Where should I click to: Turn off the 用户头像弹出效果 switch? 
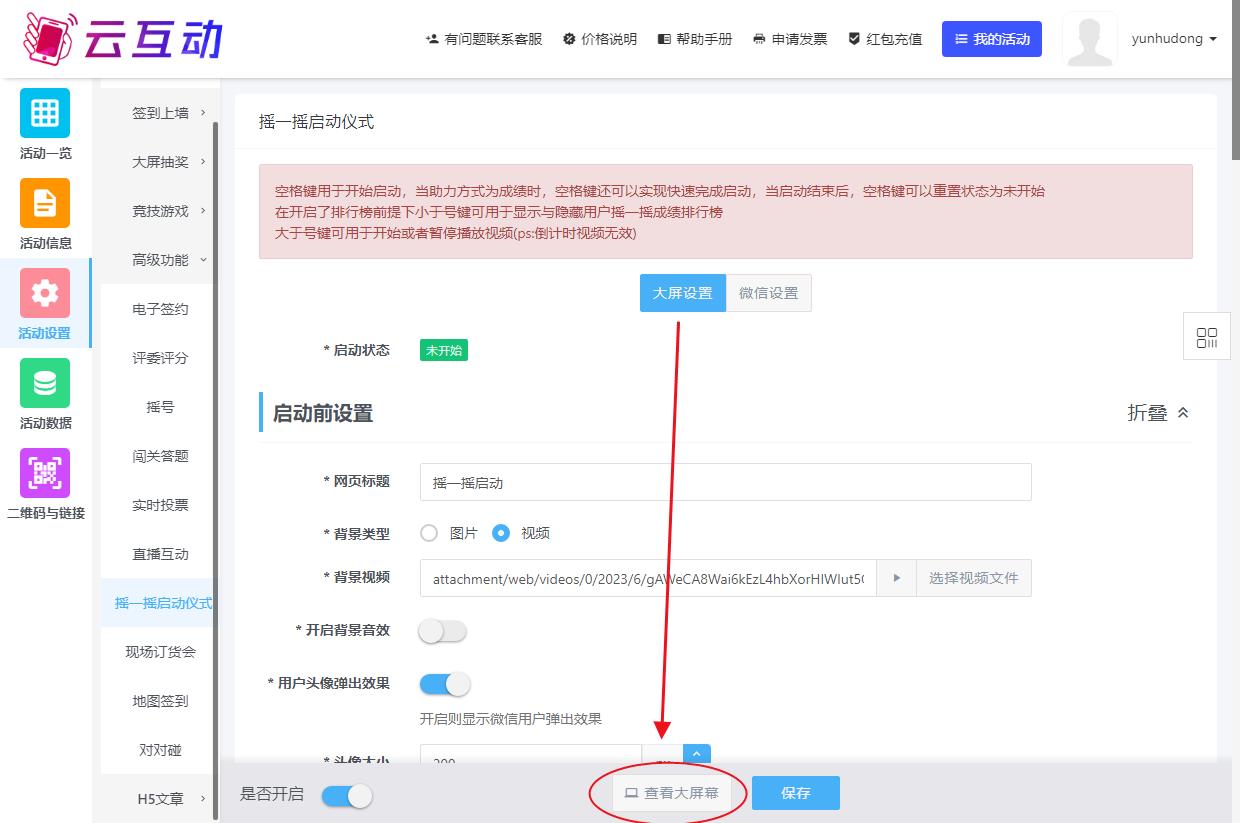[444, 684]
